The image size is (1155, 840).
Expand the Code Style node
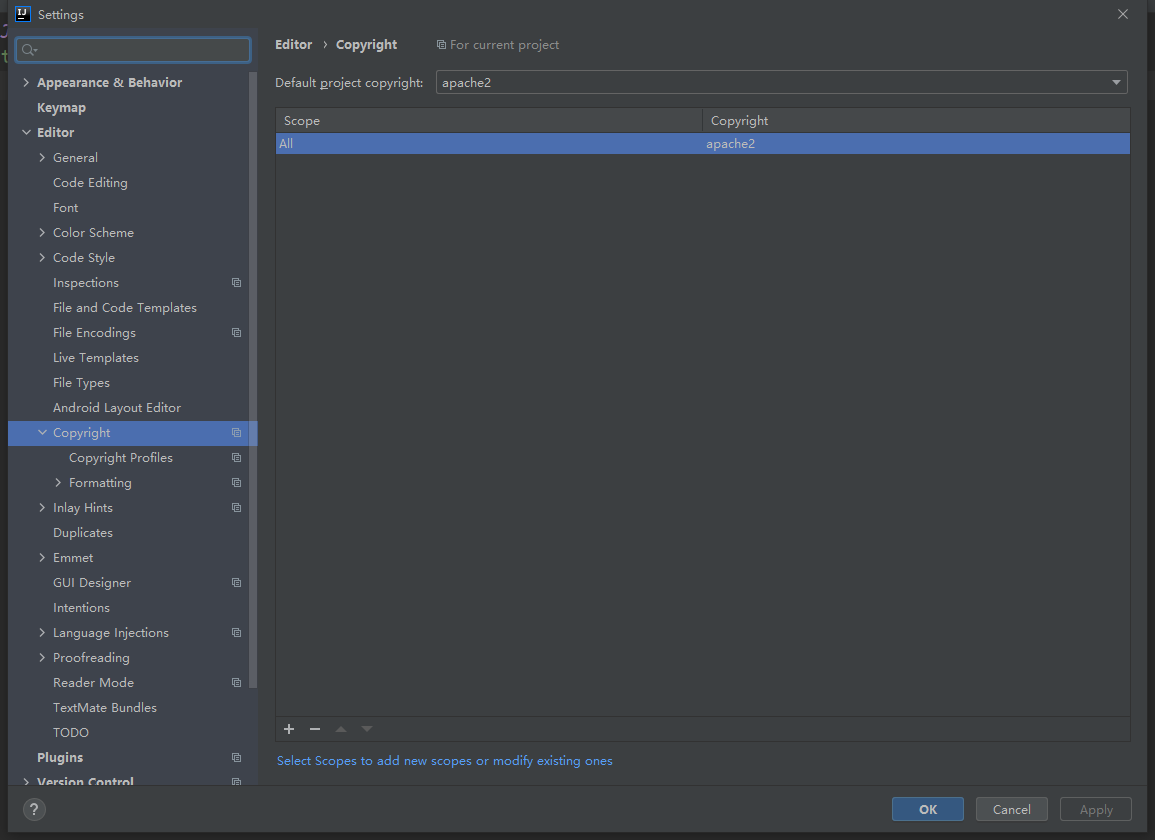point(42,257)
